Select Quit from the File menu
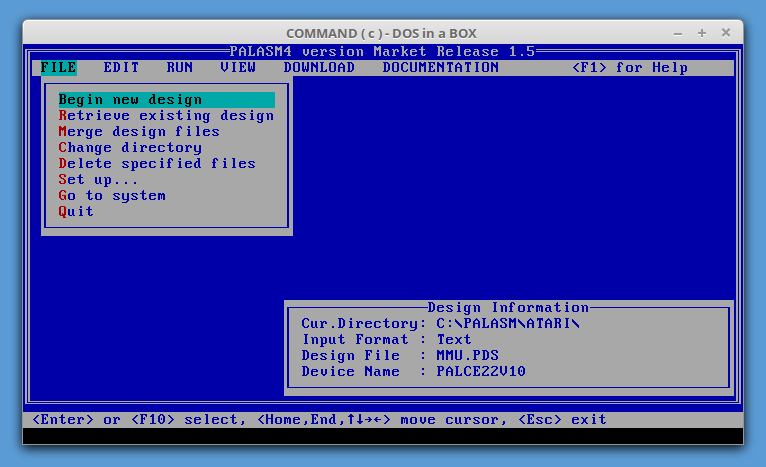Screen dimensions: 766x467 point(76,212)
